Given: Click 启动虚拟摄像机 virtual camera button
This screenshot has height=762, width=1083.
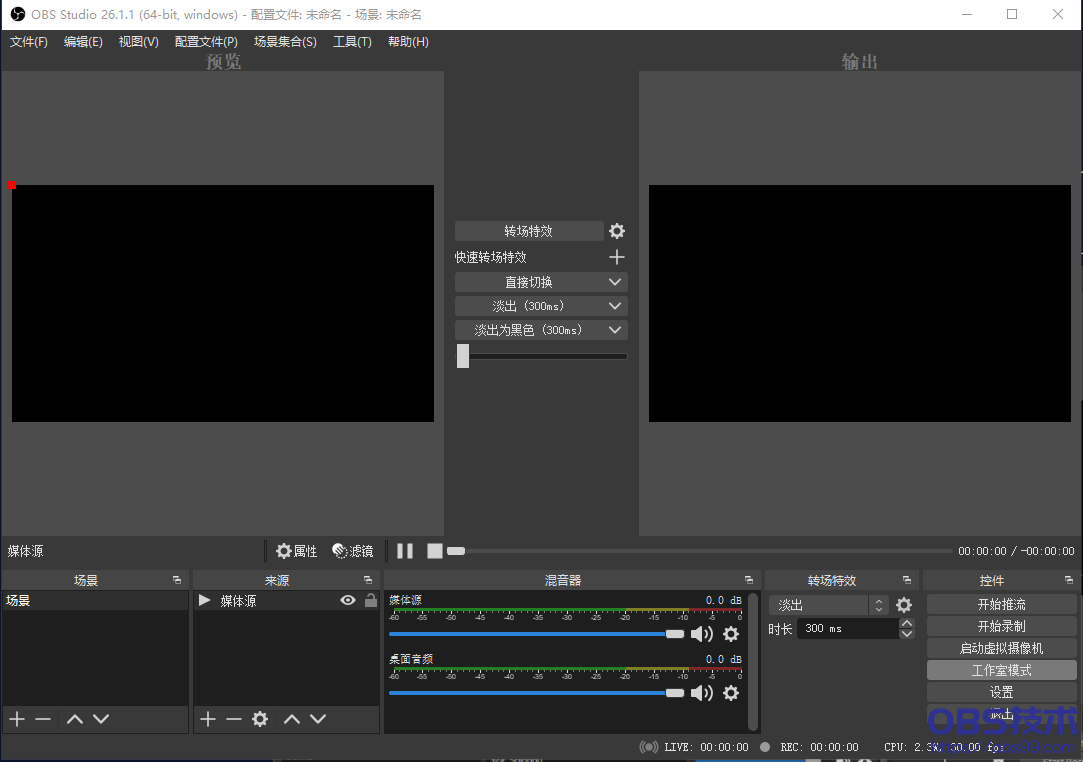Looking at the screenshot, I should 1001,648.
